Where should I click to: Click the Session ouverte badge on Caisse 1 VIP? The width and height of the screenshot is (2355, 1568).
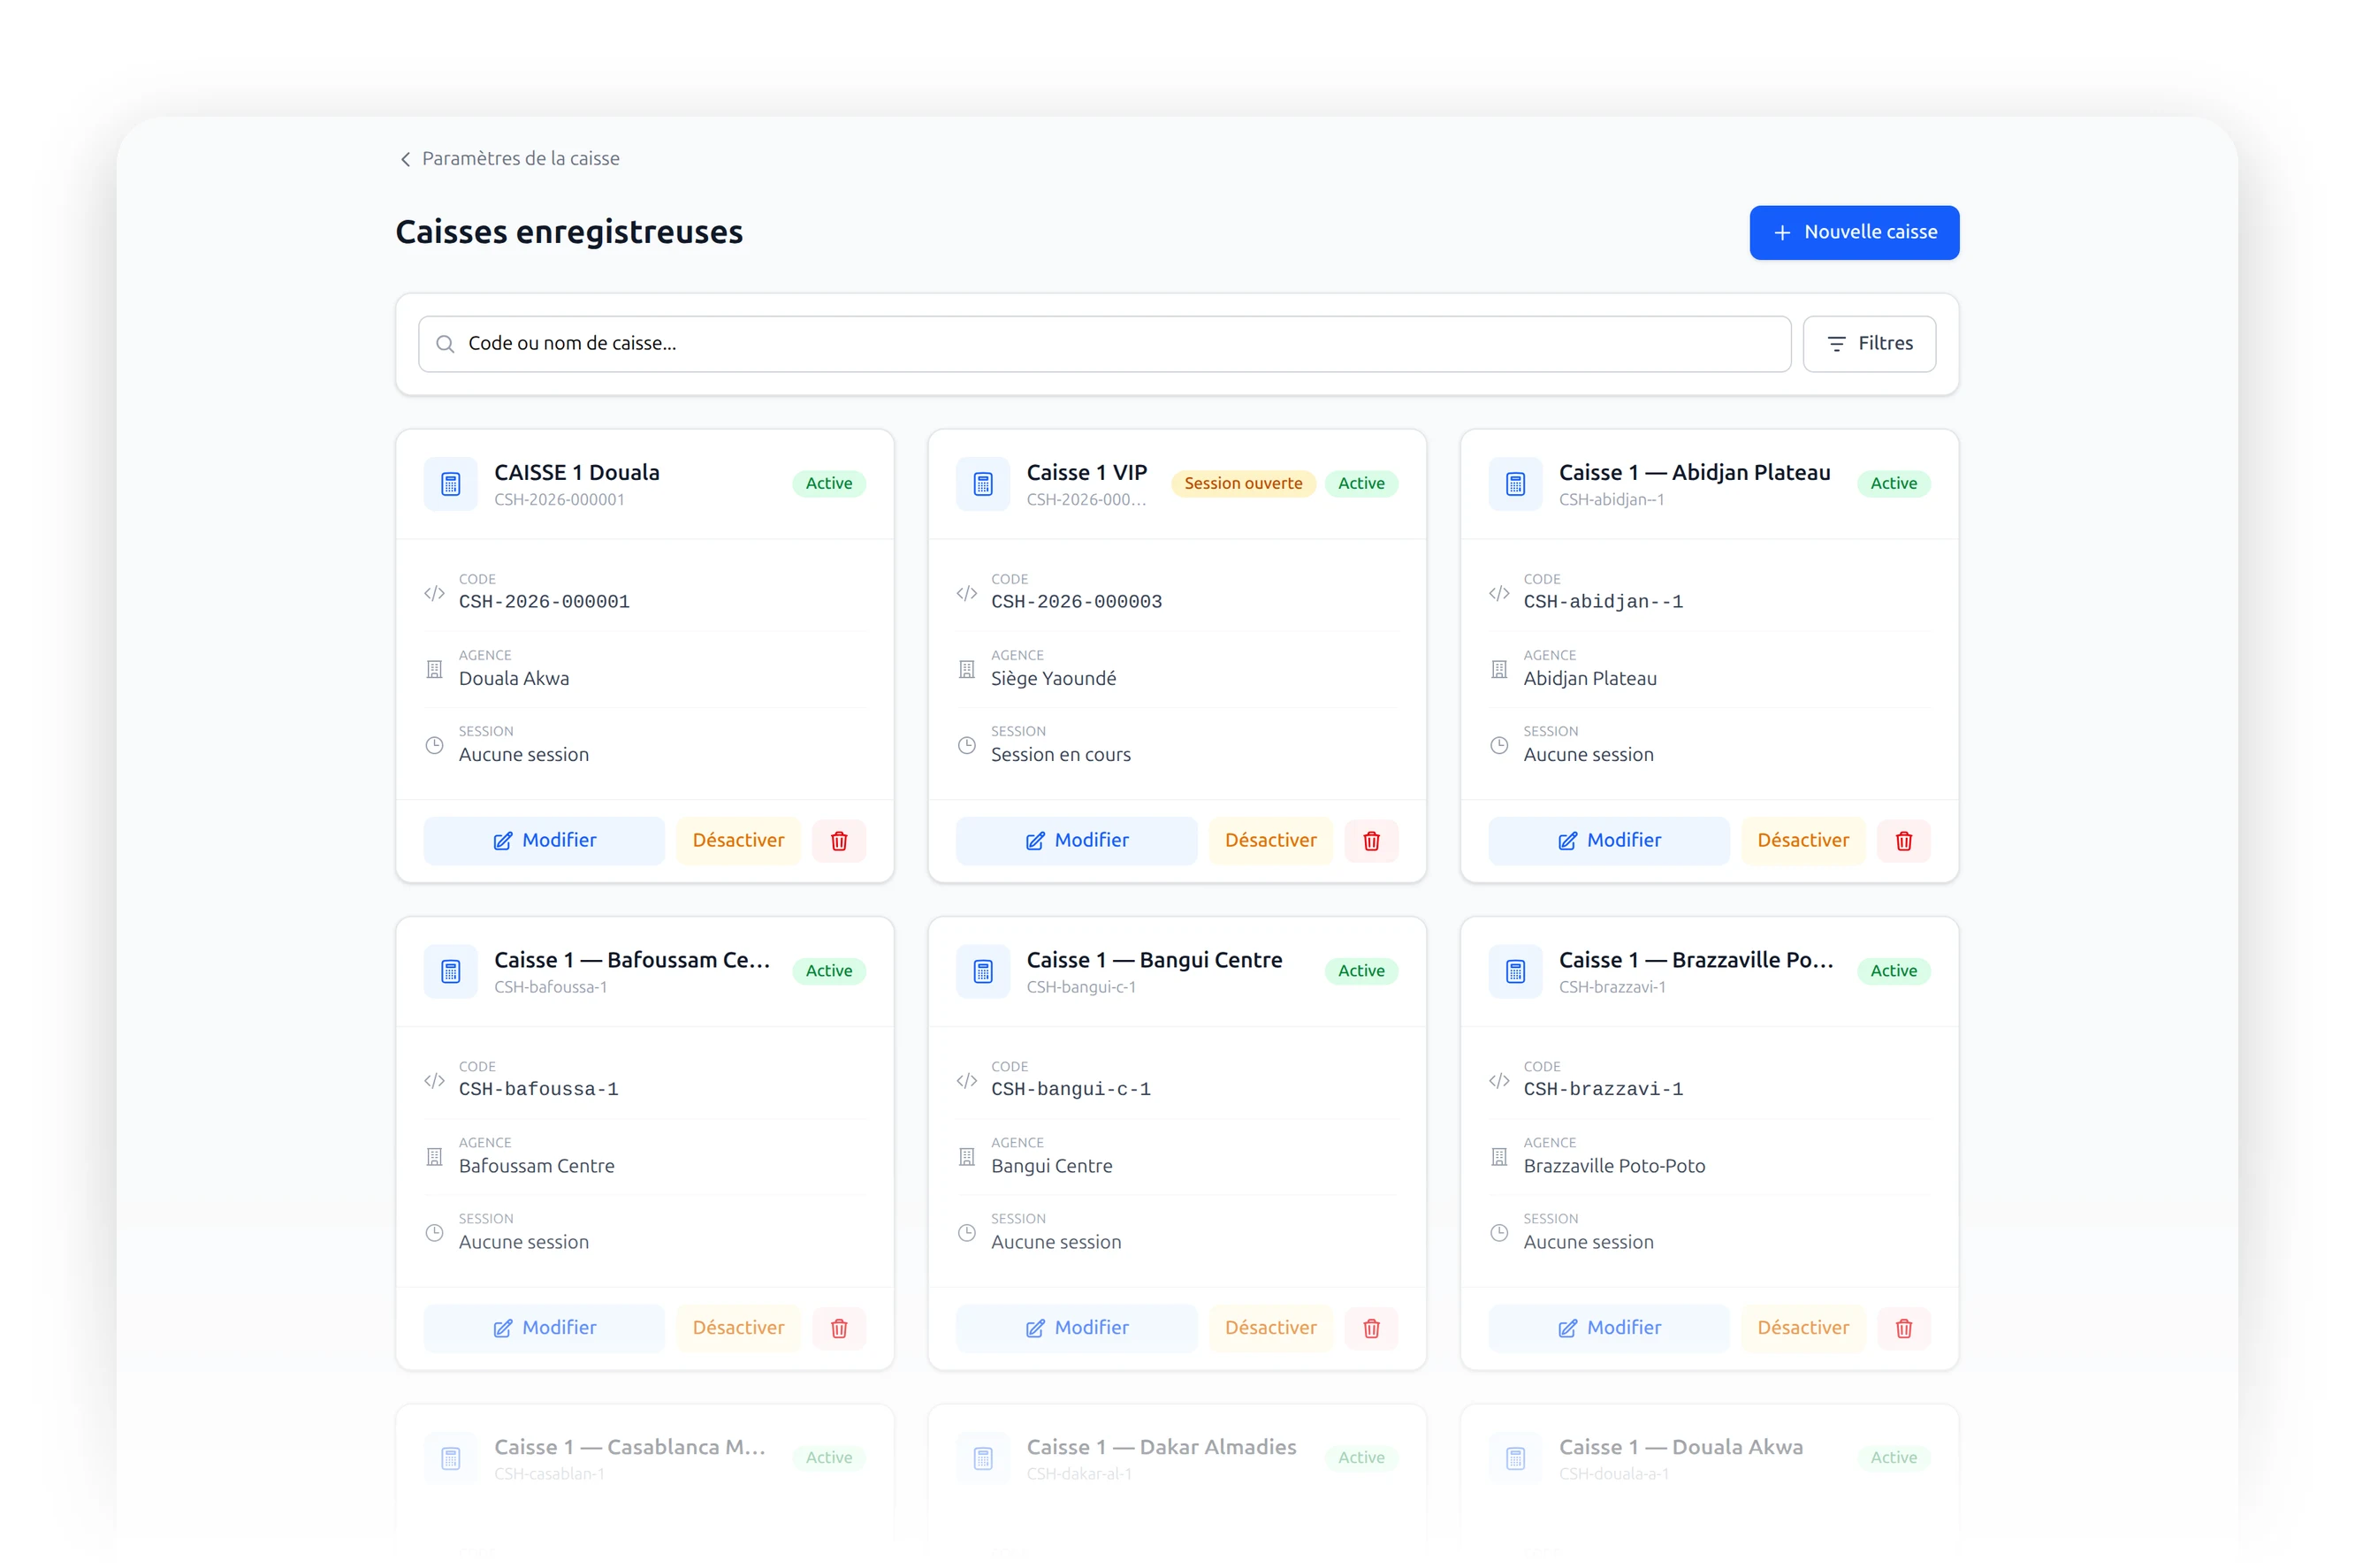coord(1243,483)
